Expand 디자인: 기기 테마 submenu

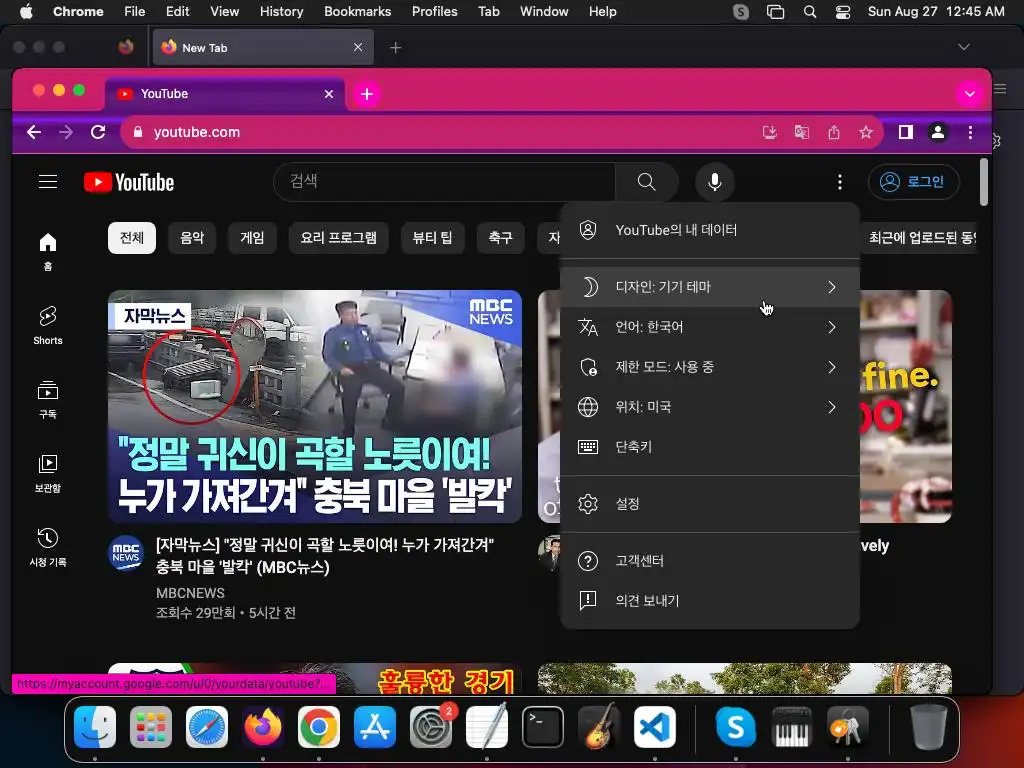pyautogui.click(x=710, y=287)
